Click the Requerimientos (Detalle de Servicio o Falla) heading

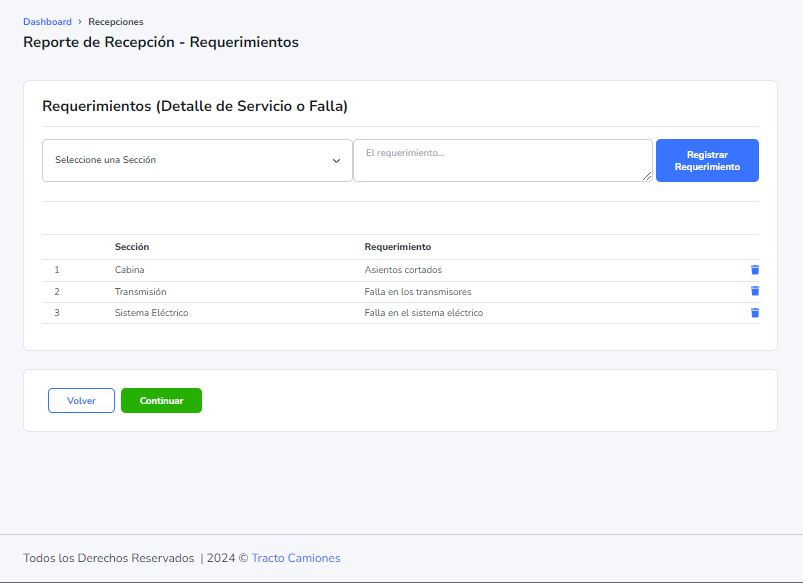[195, 106]
